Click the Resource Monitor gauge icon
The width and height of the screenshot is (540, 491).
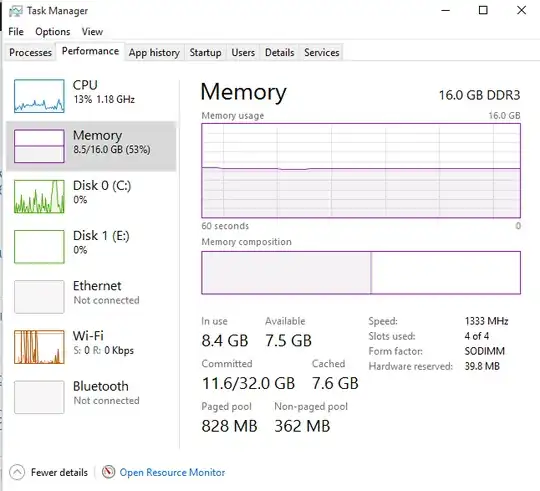[x=108, y=472]
